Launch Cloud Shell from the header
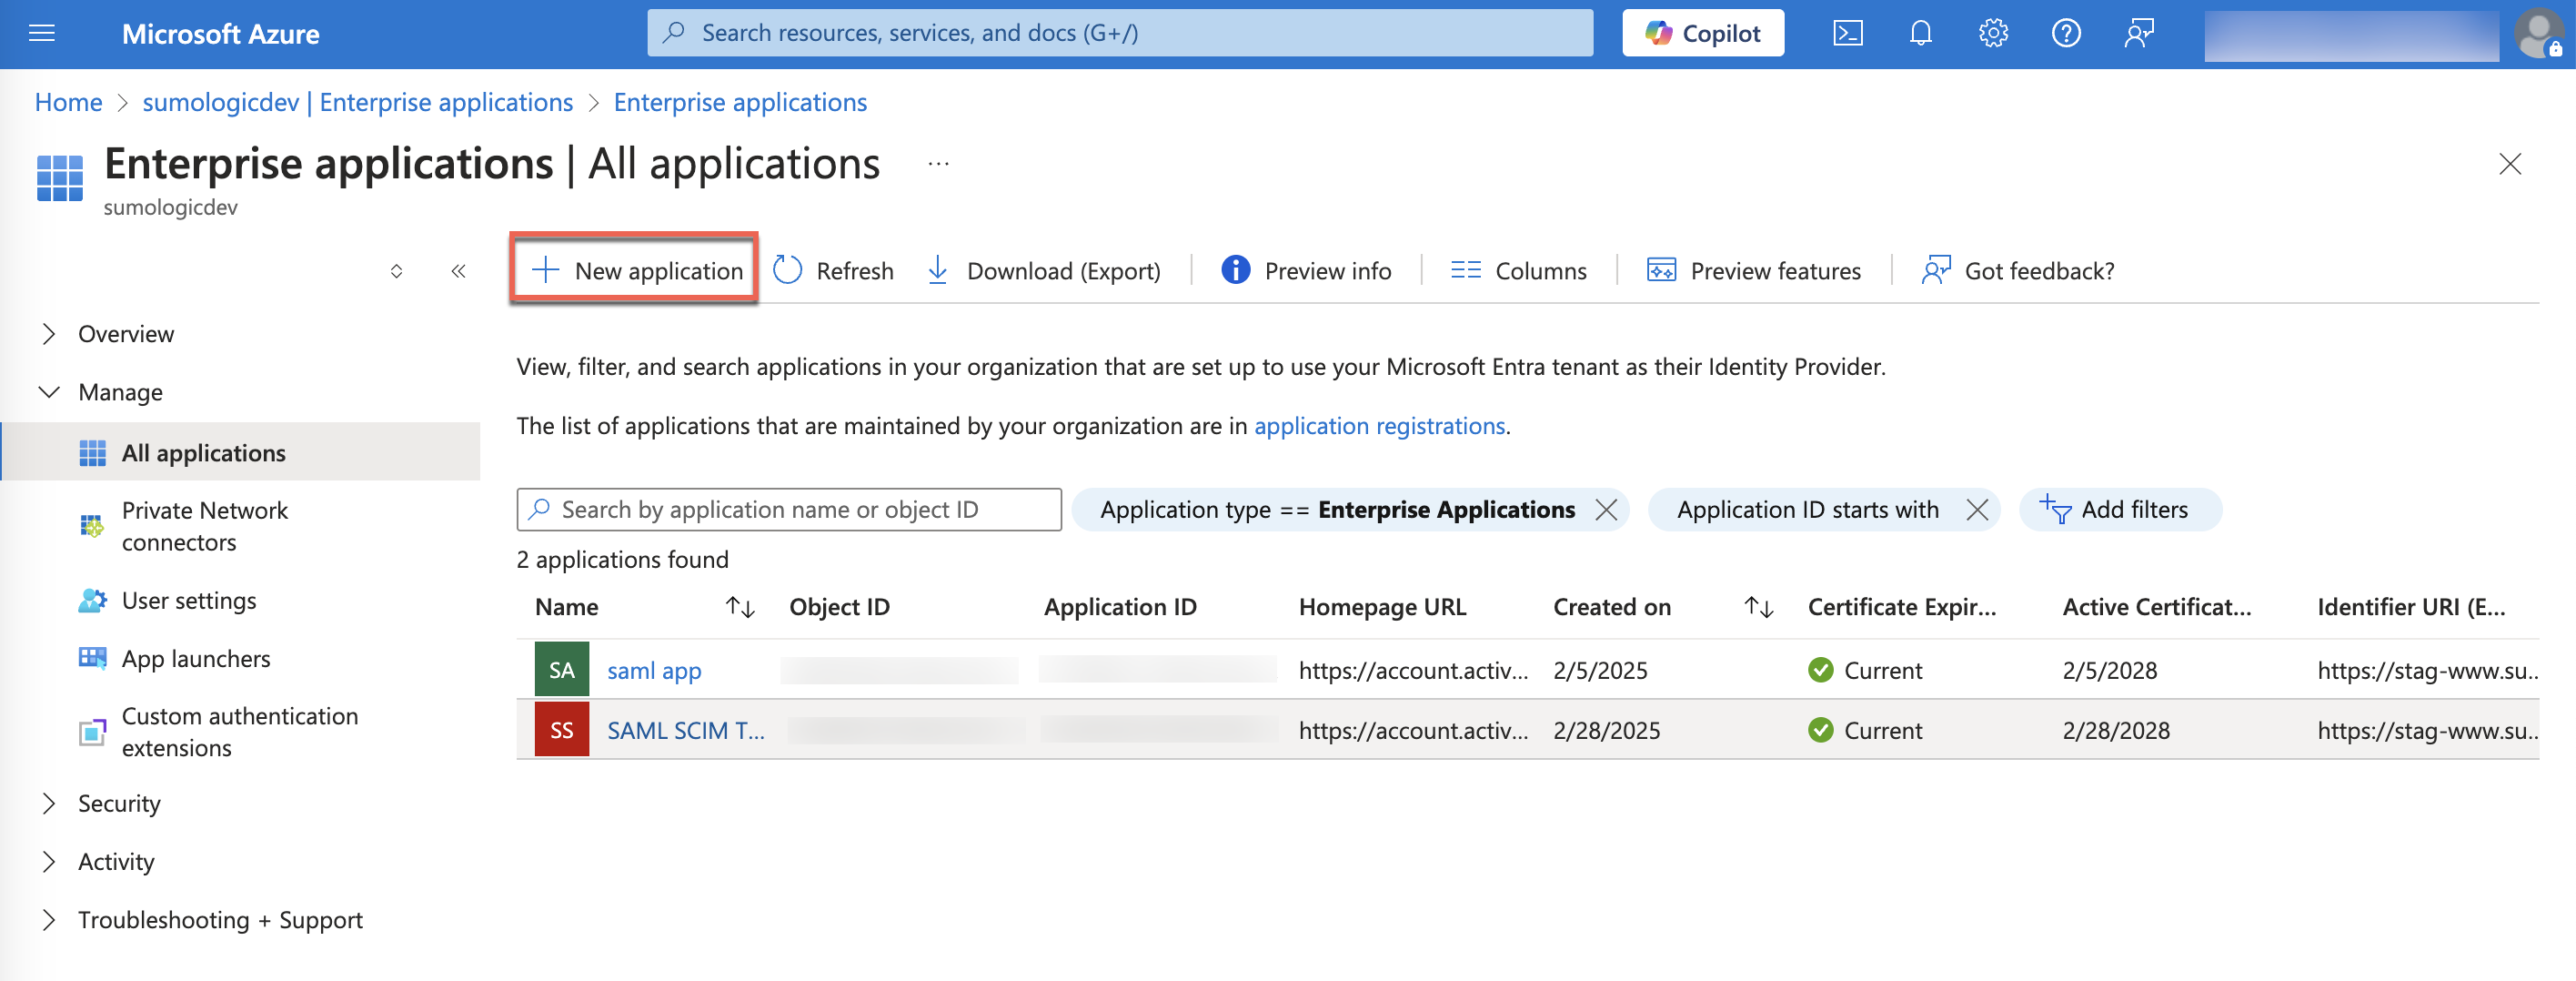The height and width of the screenshot is (981, 2576). coord(1849,32)
